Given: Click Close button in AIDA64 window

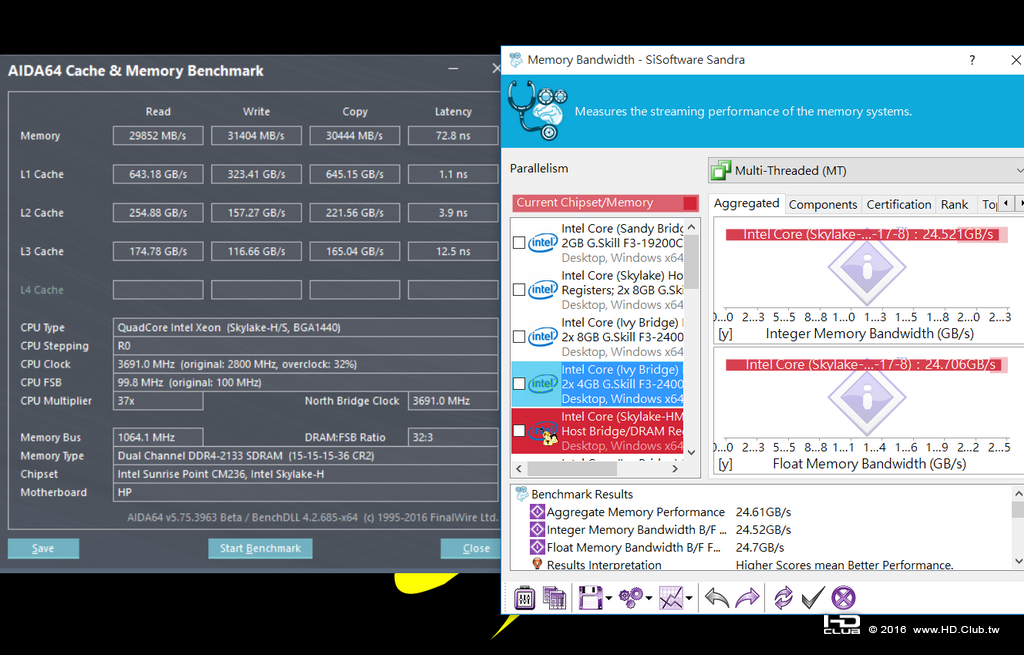Looking at the screenshot, I should click(471, 549).
